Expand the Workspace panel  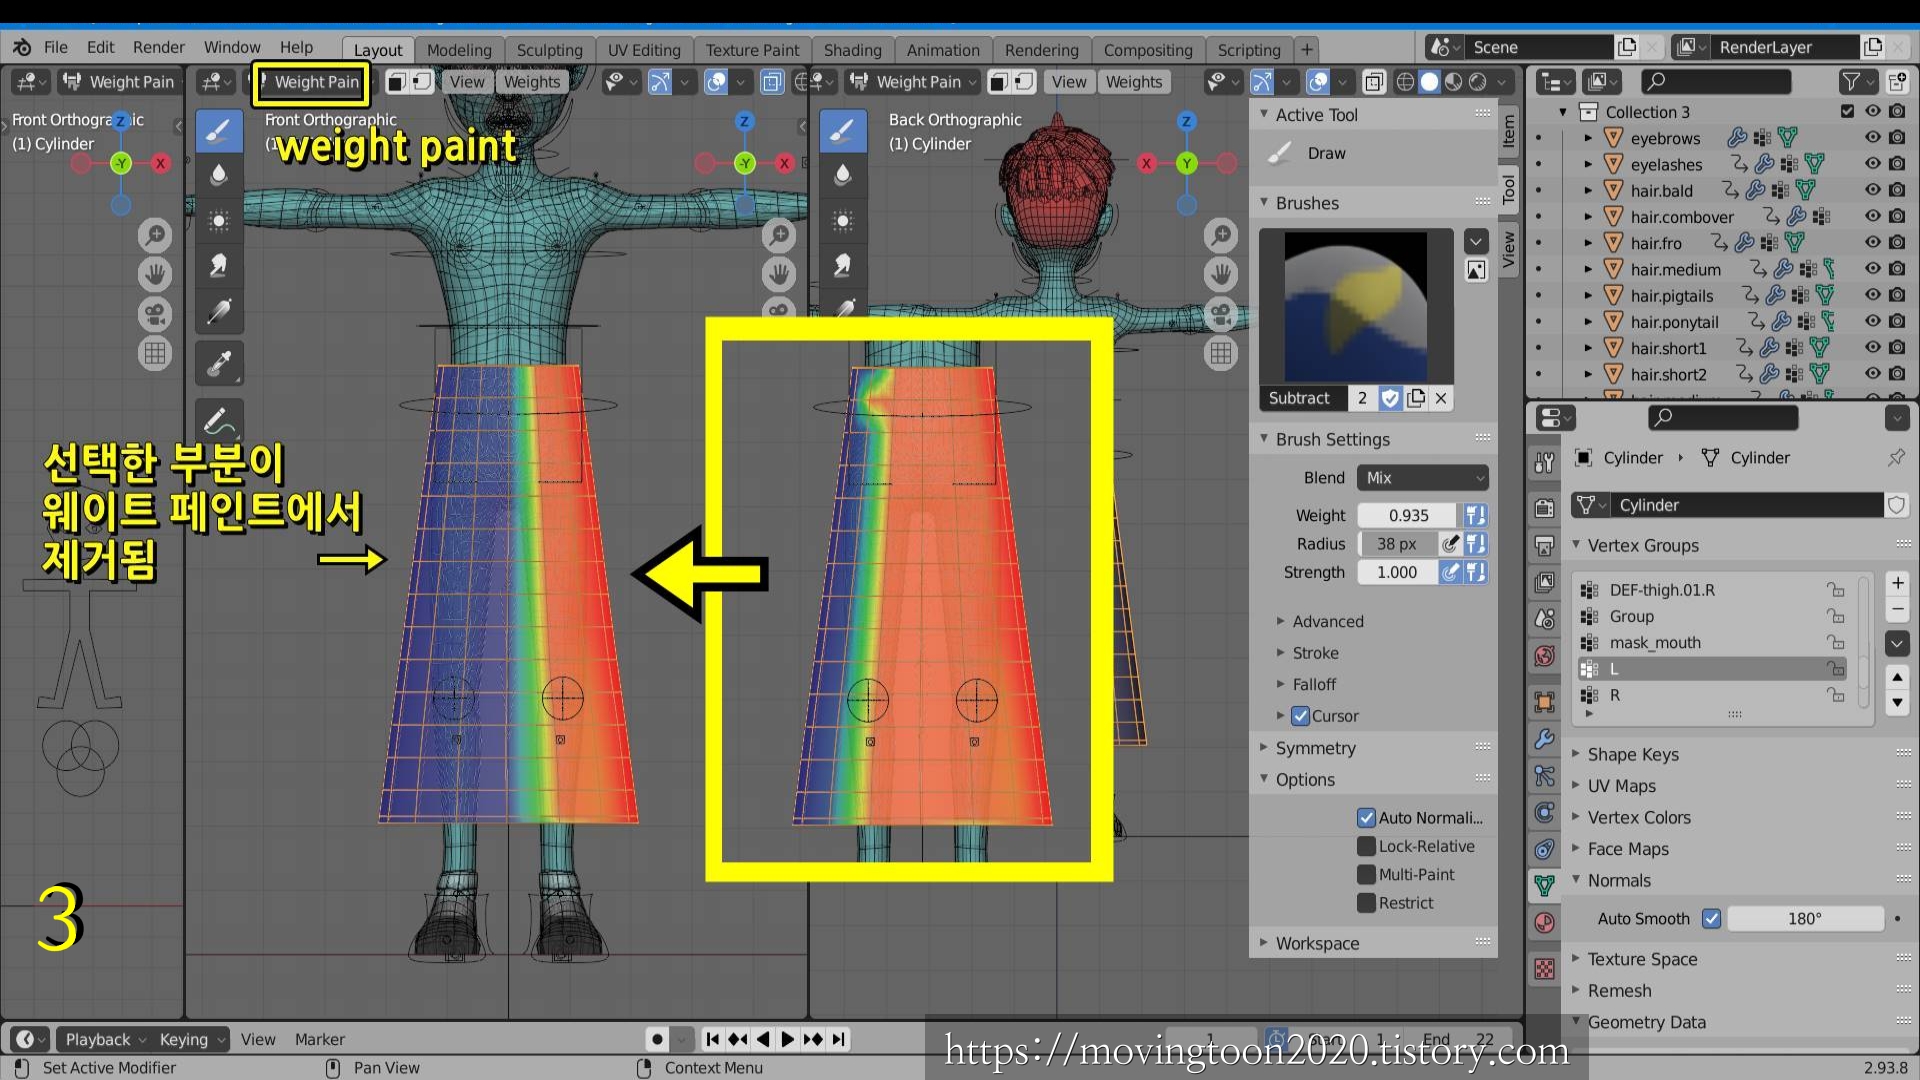click(x=1316, y=943)
